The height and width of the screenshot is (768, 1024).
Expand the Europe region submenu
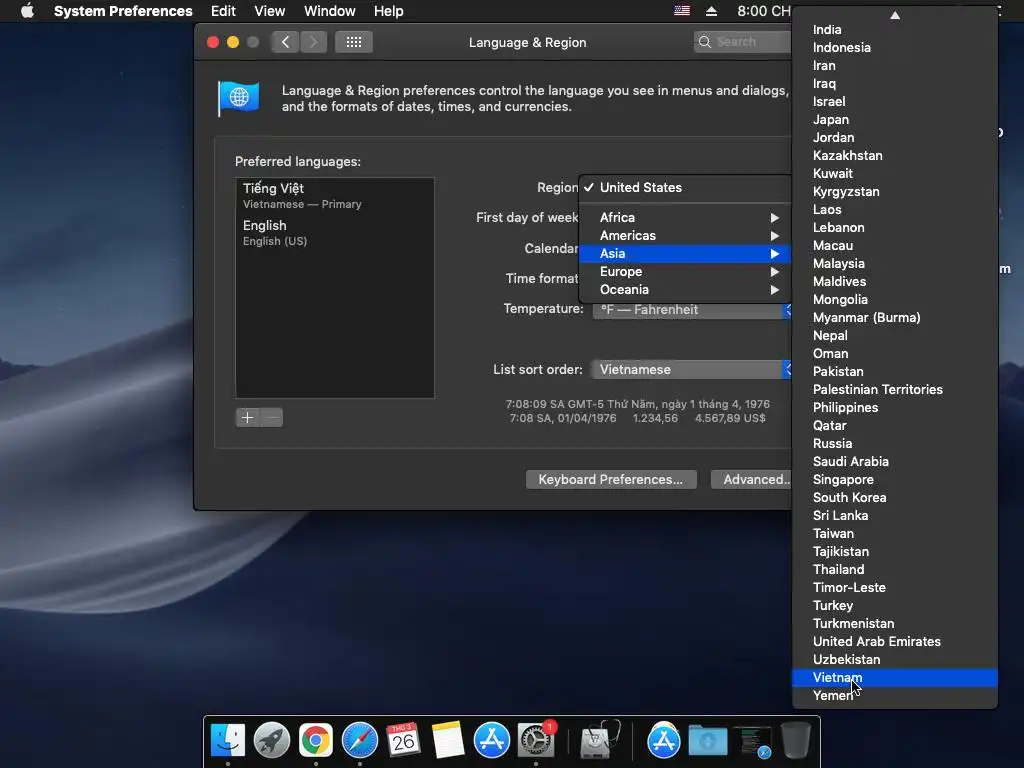[685, 272]
